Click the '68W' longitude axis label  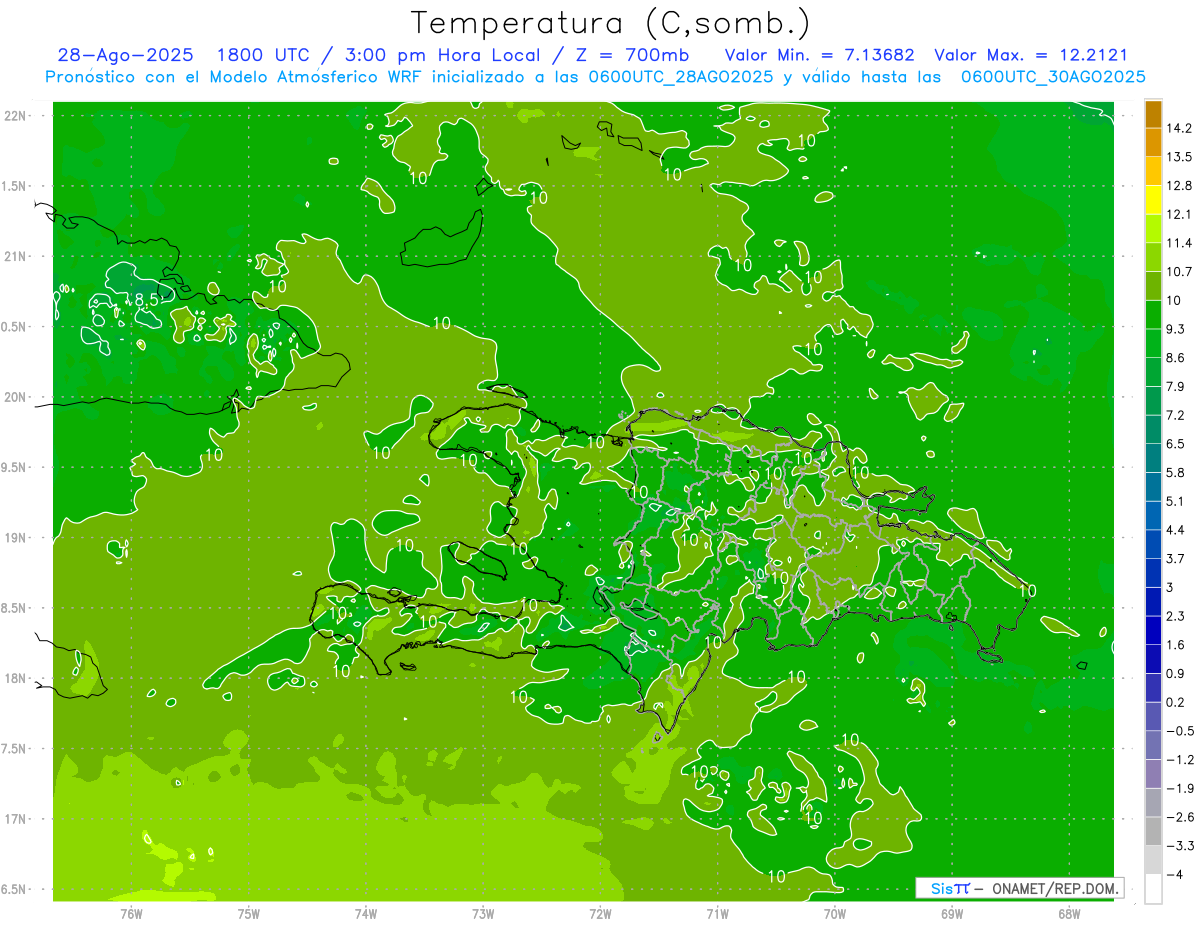[1069, 913]
